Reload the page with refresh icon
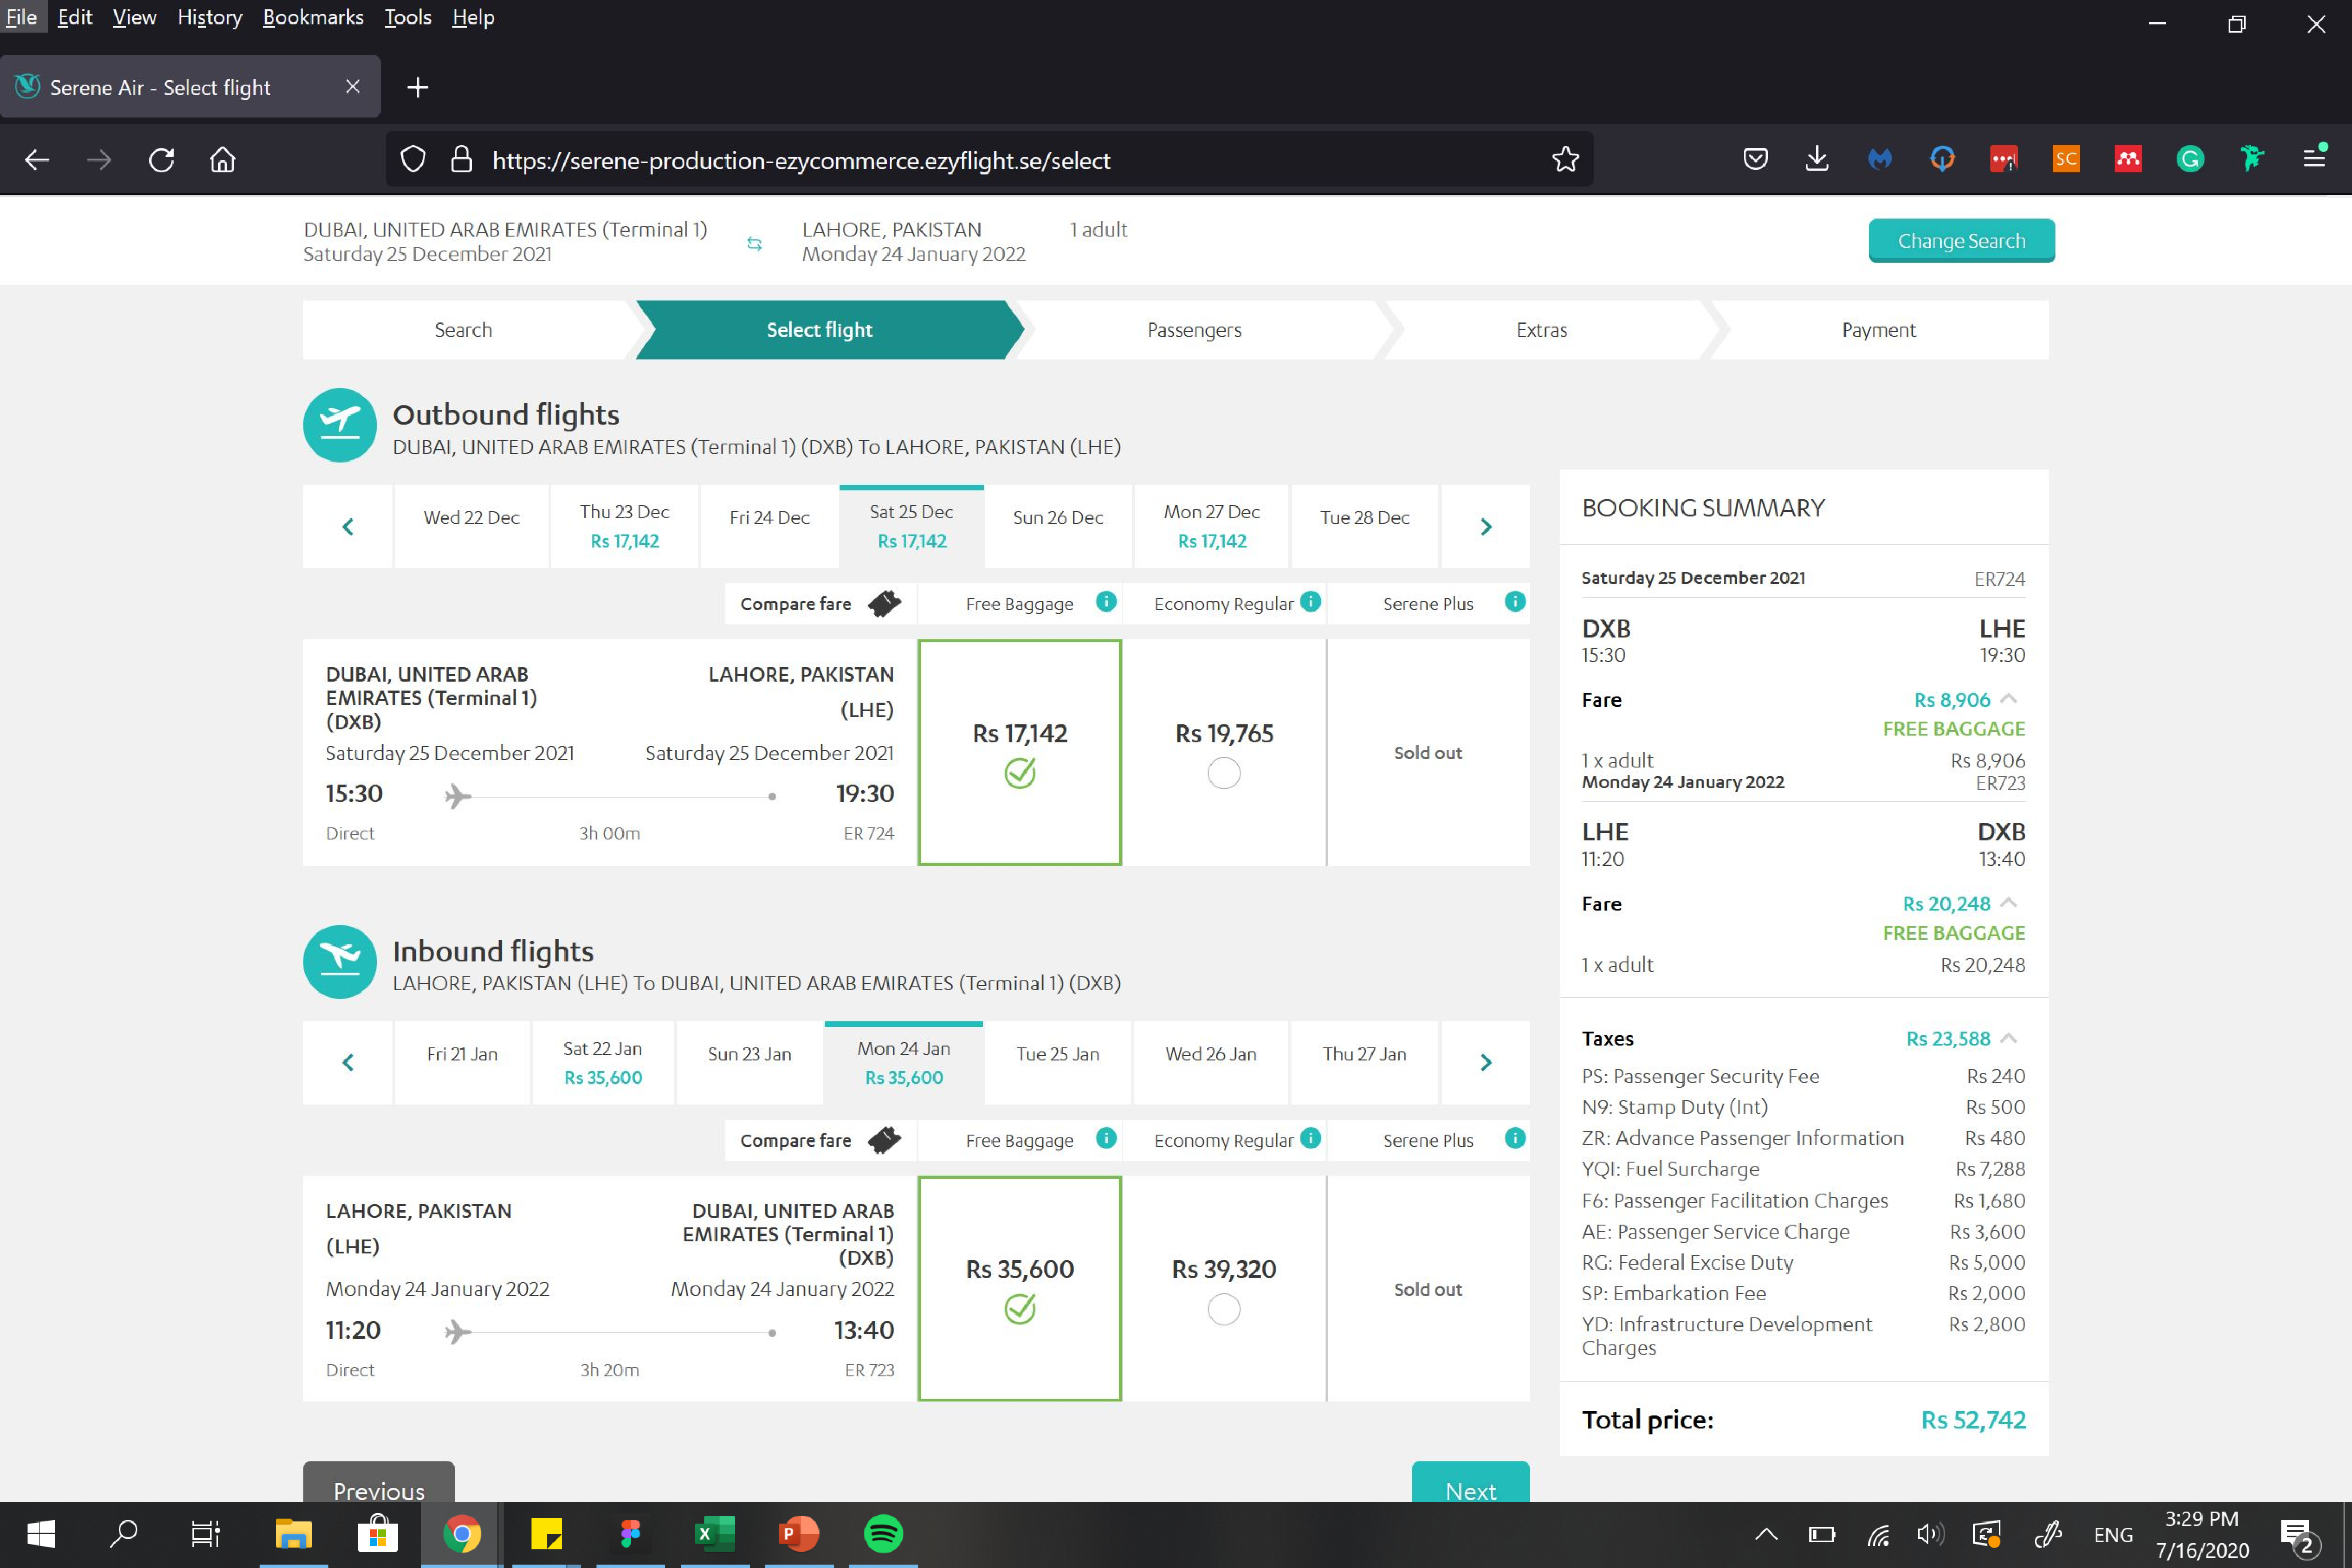Screen dimensions: 2352x1568 click(161, 160)
